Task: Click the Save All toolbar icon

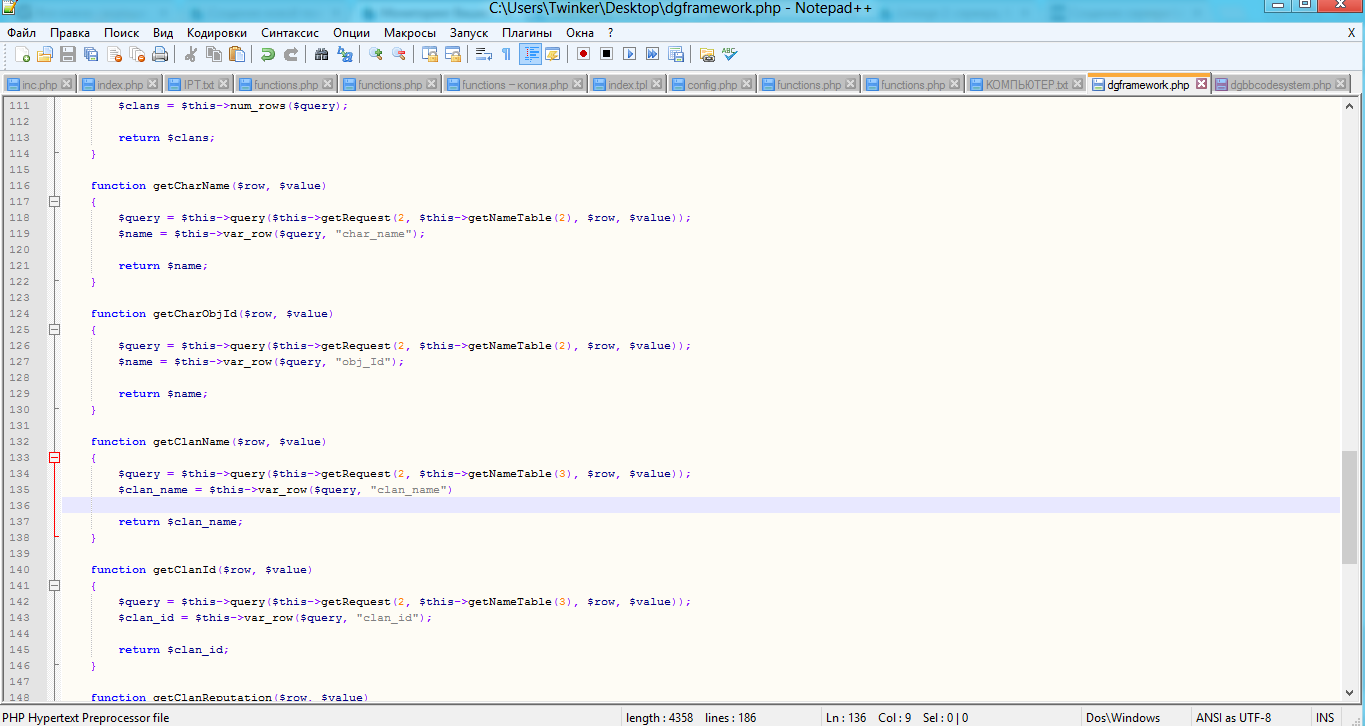Action: pyautogui.click(x=92, y=54)
